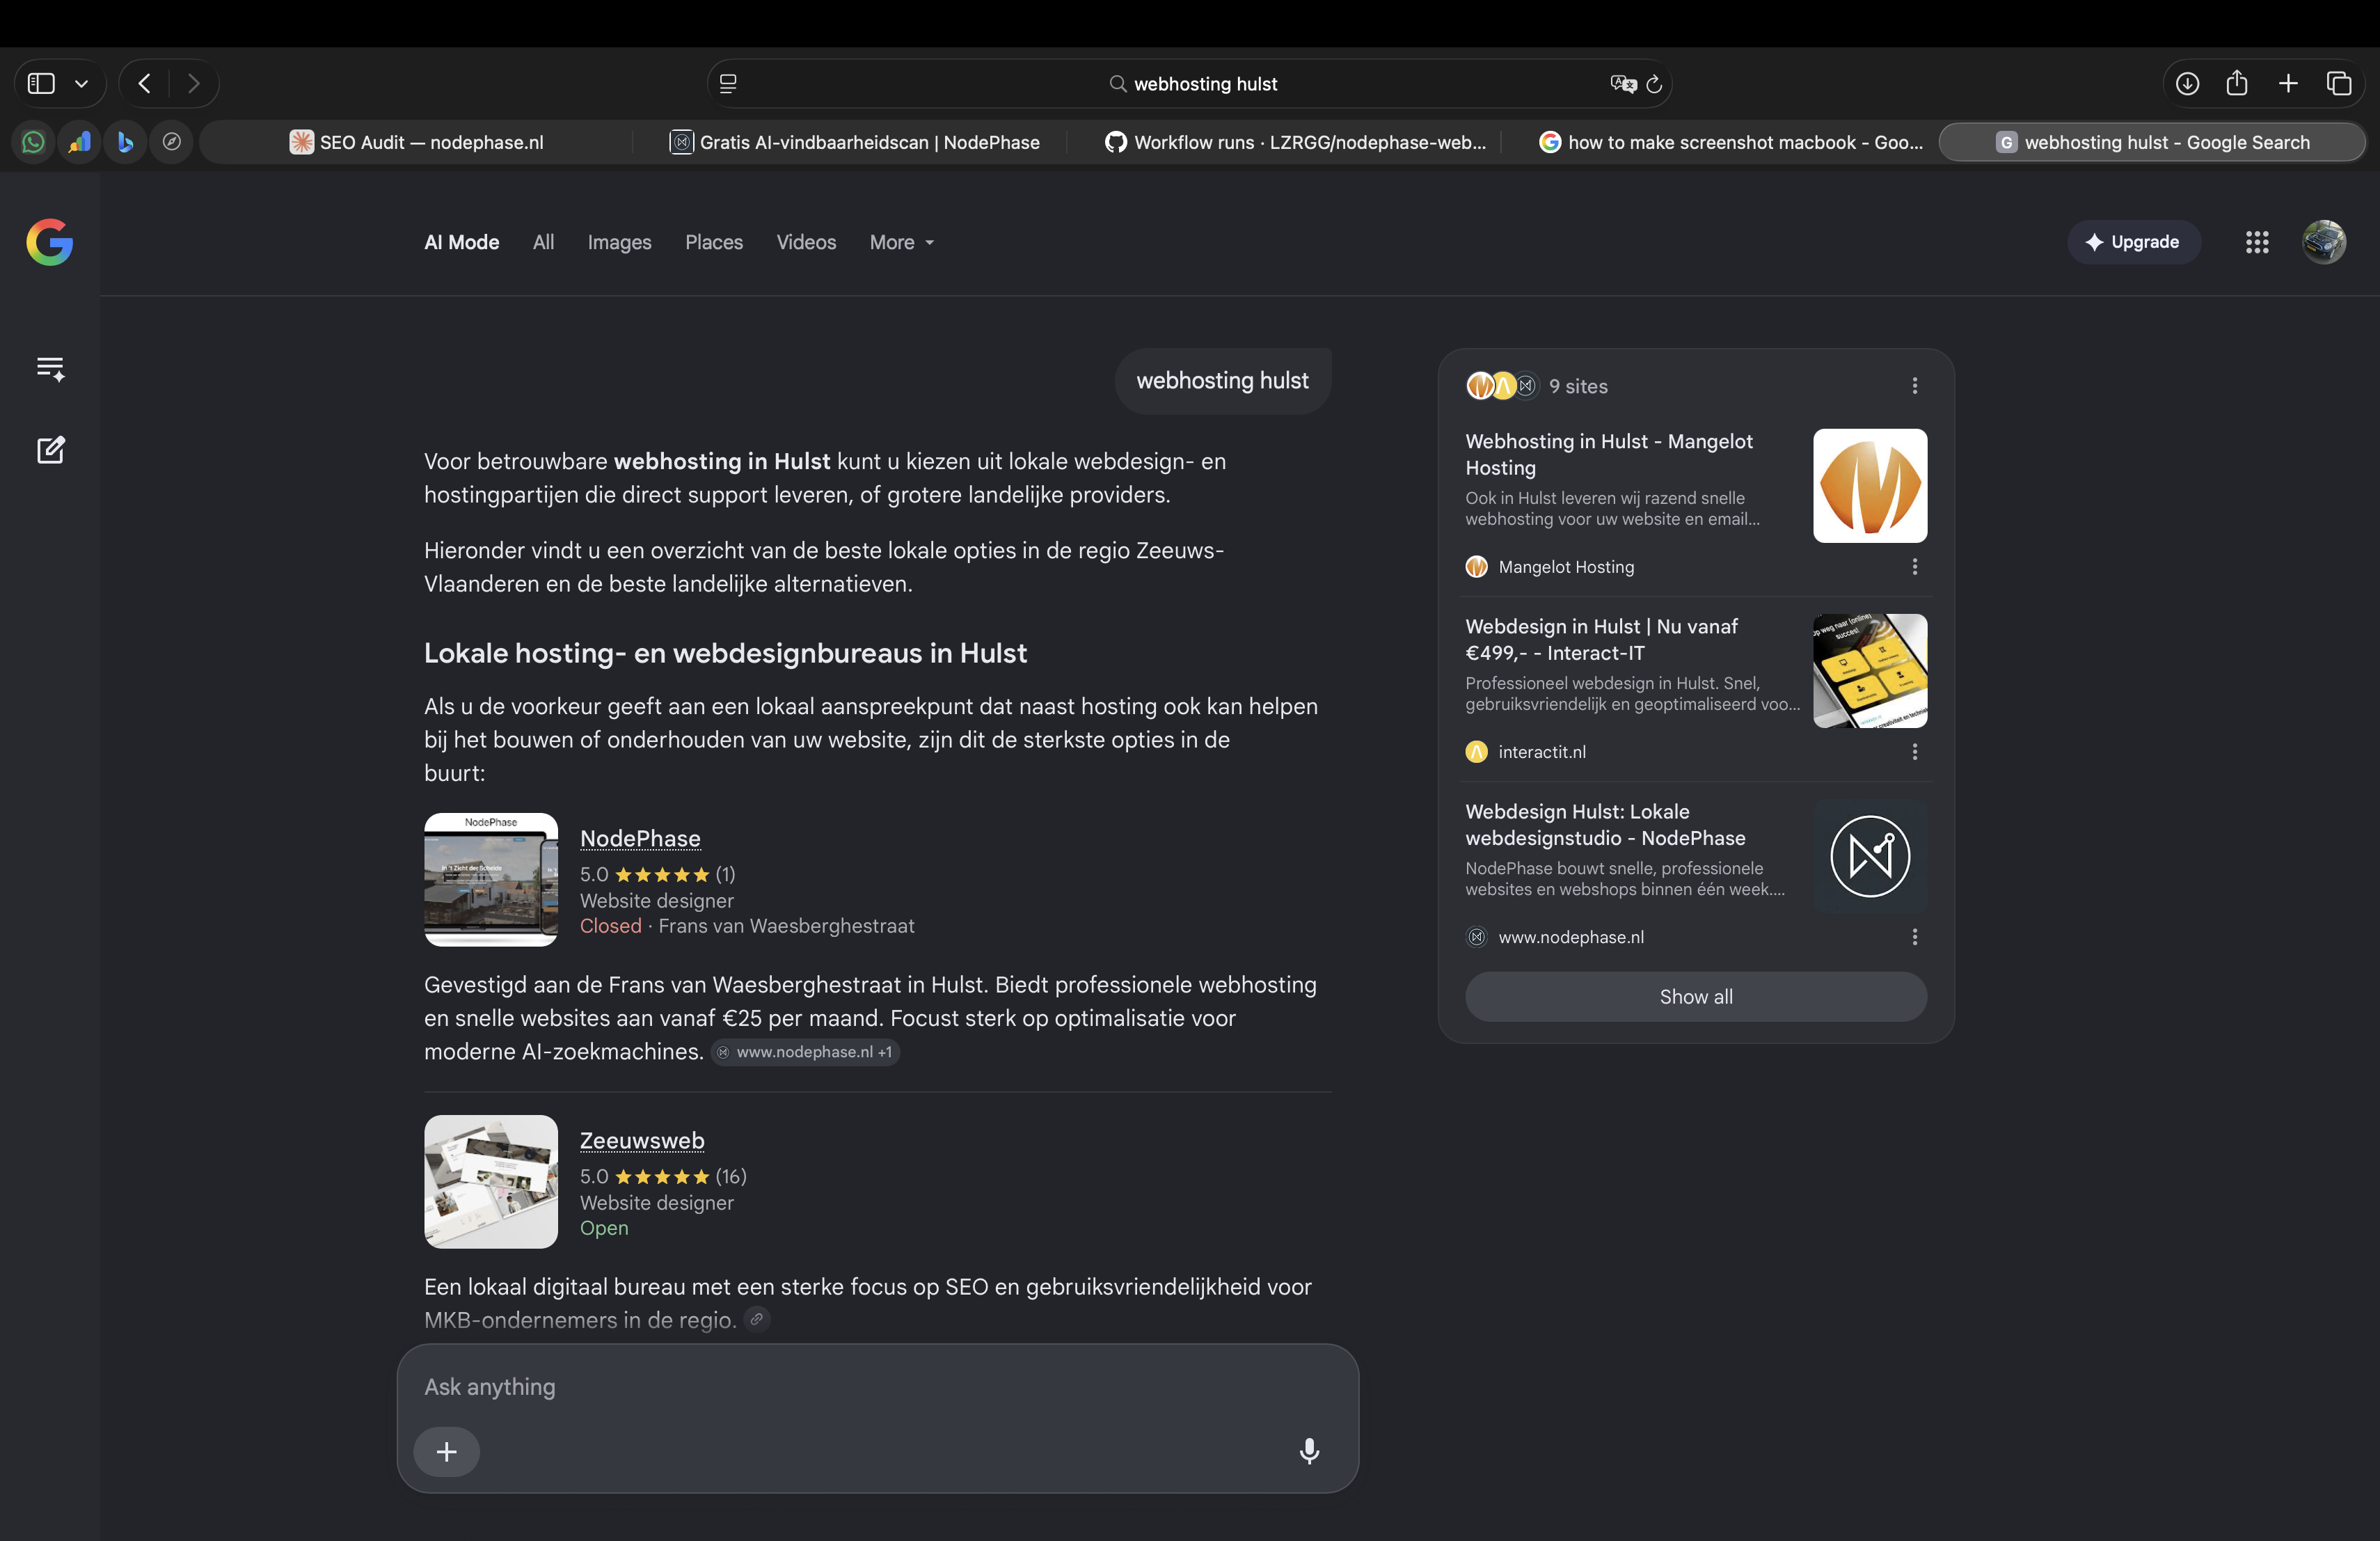Open the sidebar tab group dropdown chevron

[x=82, y=84]
